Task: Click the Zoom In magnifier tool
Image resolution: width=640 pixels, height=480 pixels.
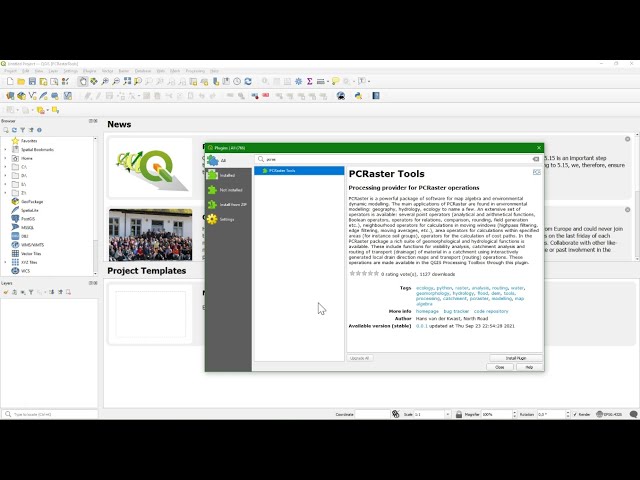Action: [x=105, y=82]
